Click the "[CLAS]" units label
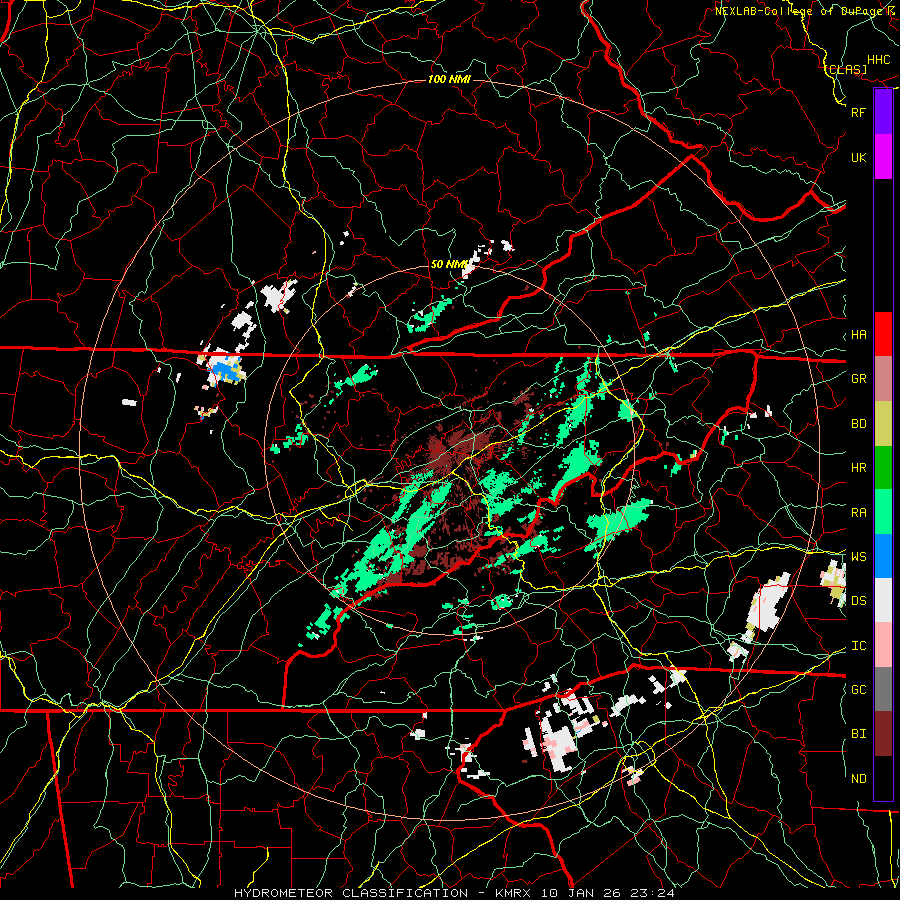This screenshot has width=900, height=900. click(845, 69)
